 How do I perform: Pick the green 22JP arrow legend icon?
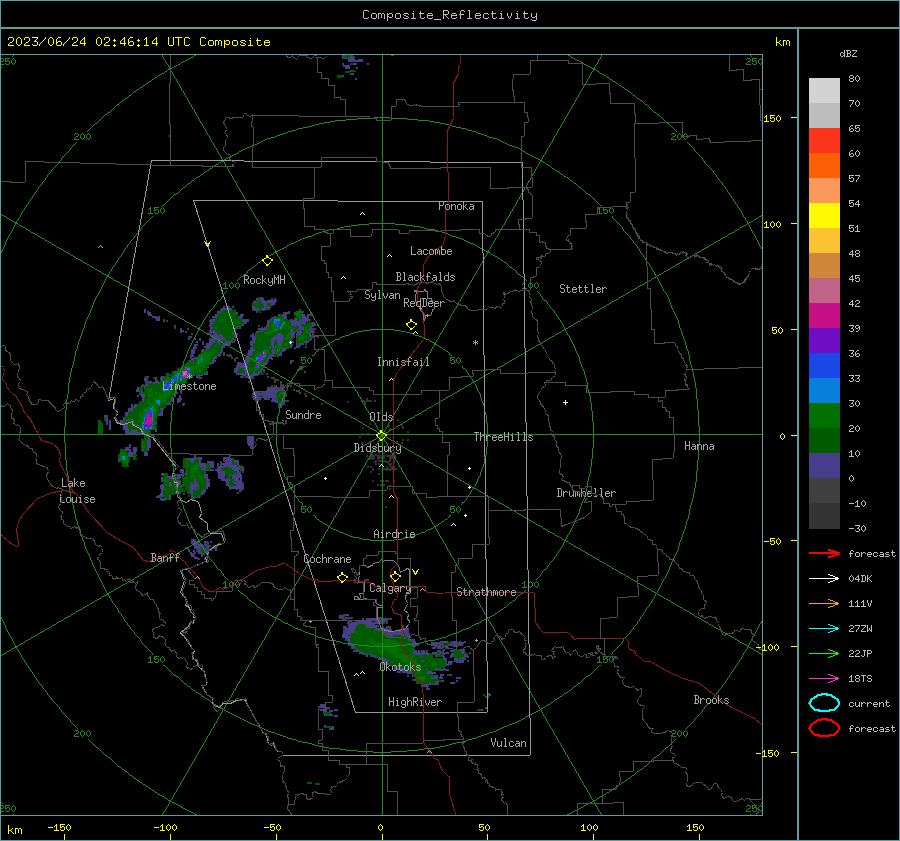(824, 653)
